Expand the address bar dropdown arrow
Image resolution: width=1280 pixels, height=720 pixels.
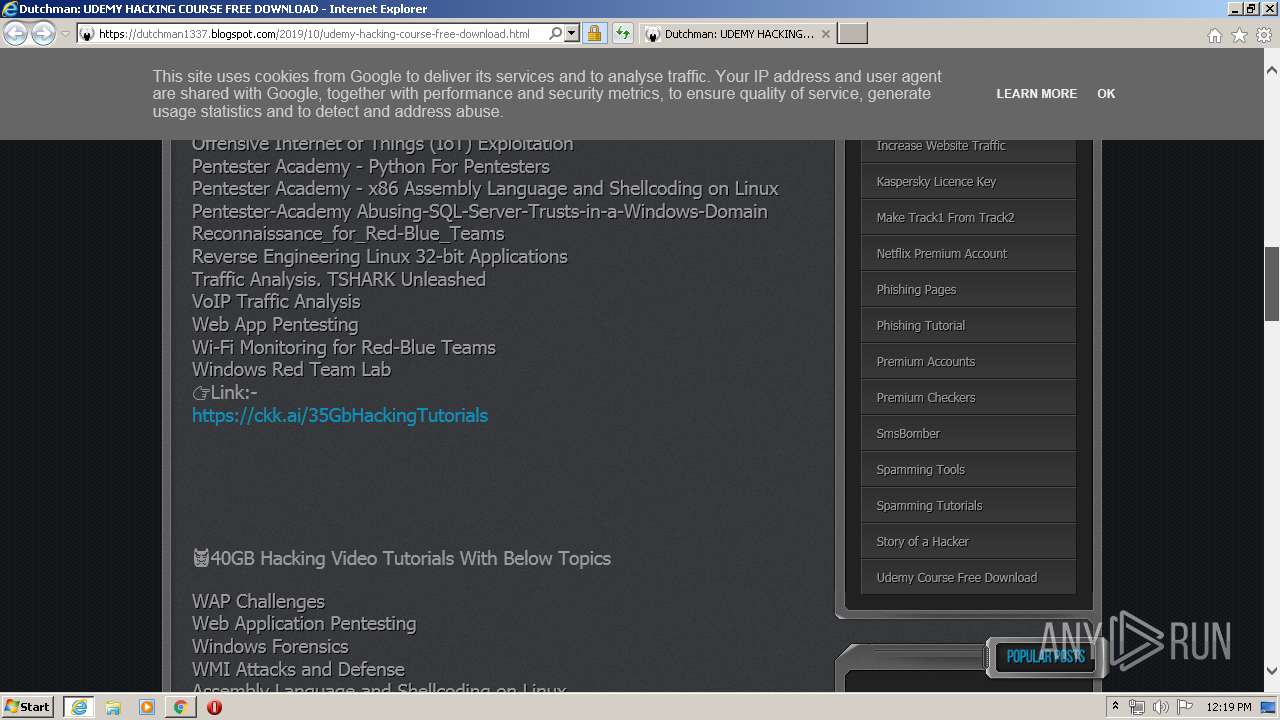coord(572,33)
